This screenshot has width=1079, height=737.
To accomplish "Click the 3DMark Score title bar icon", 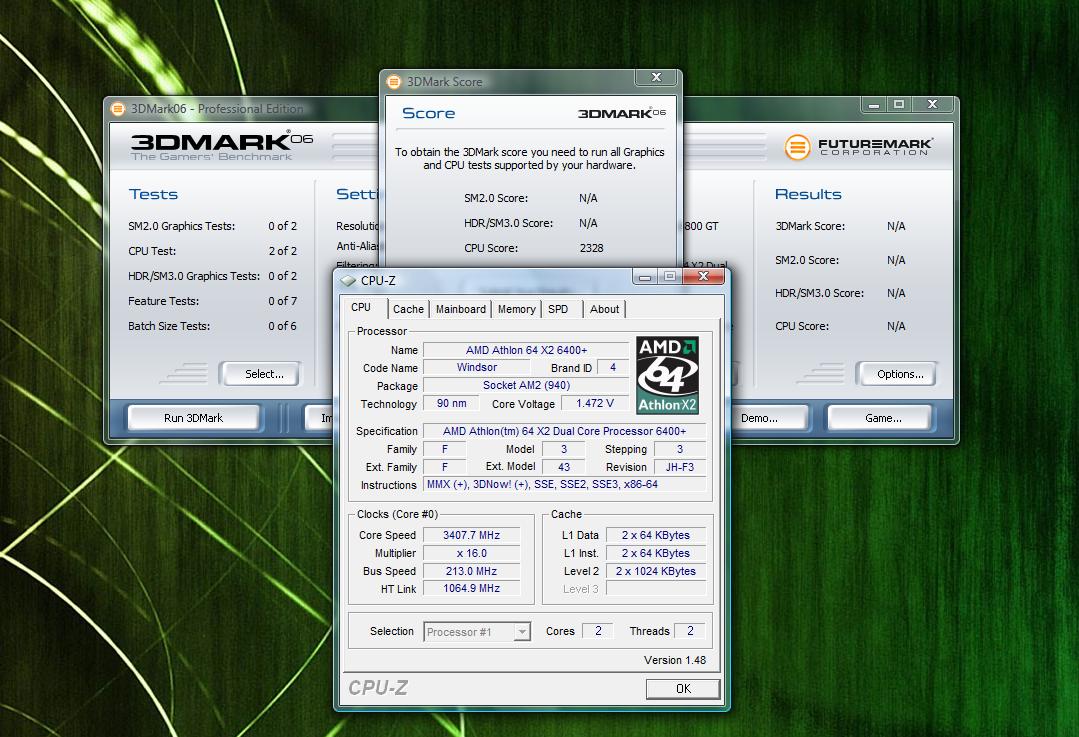I will point(394,82).
